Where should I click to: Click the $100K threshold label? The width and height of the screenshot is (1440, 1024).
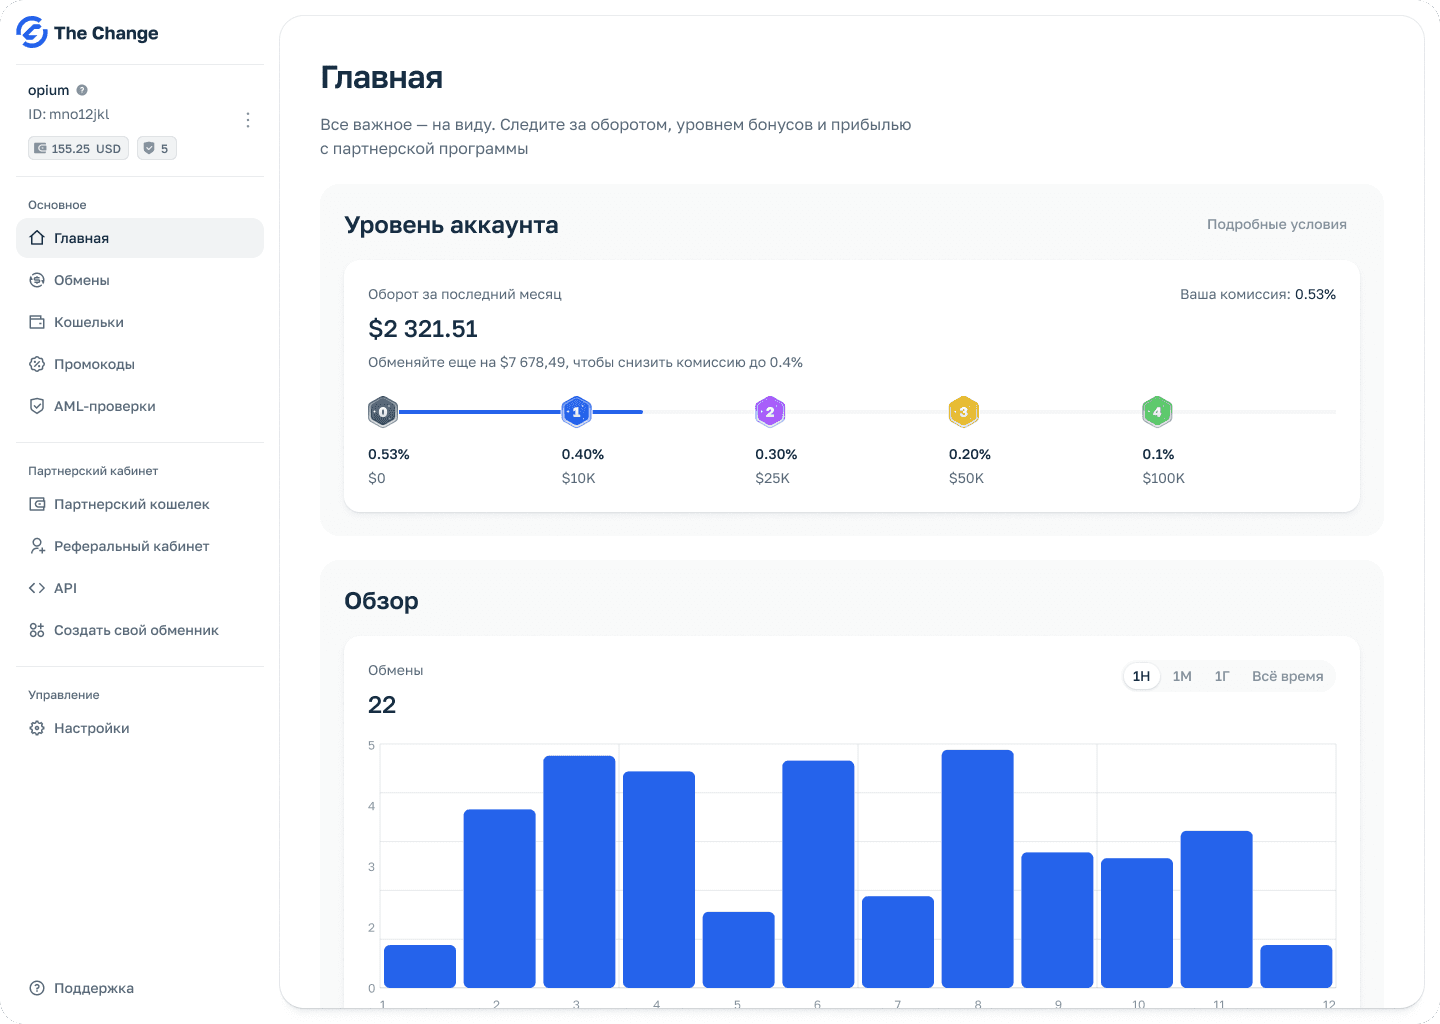click(1164, 478)
